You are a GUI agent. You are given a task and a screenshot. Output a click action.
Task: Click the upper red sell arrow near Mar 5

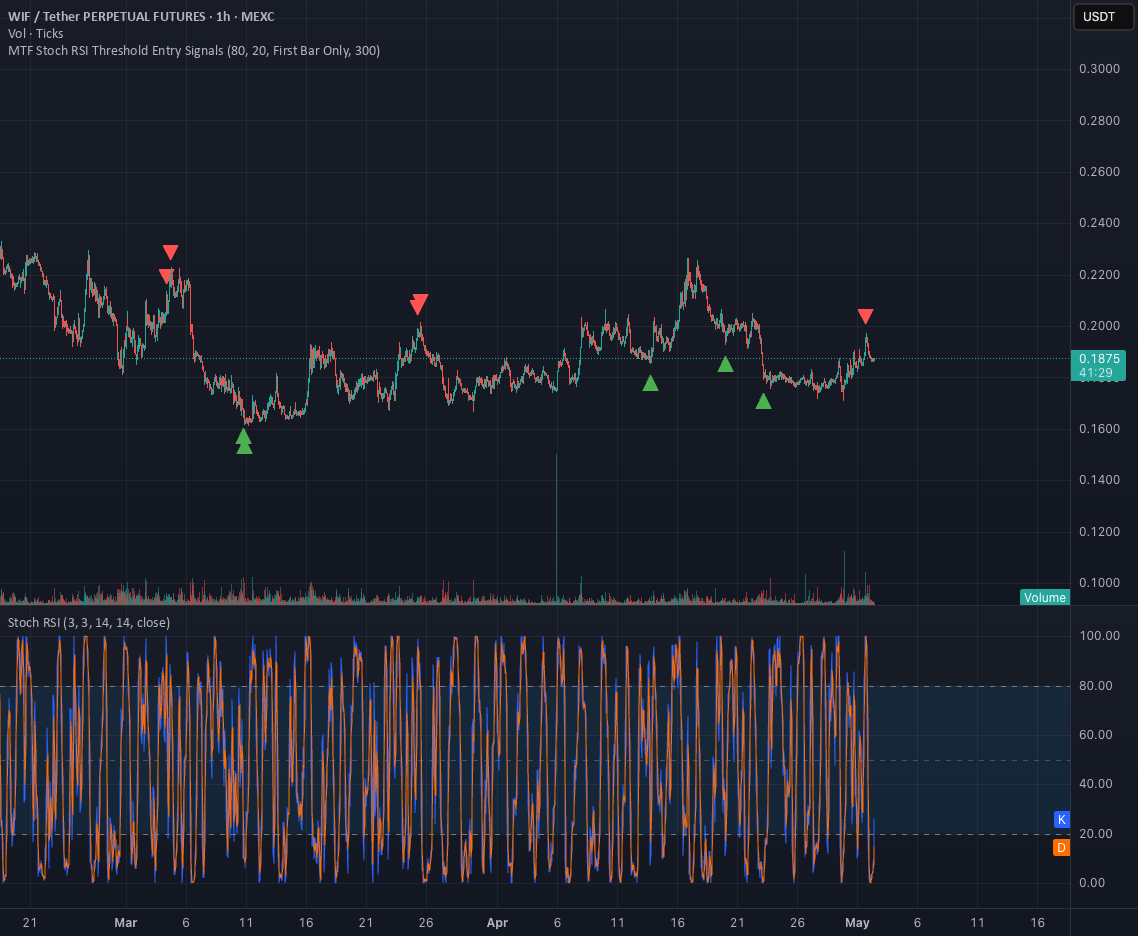click(171, 252)
